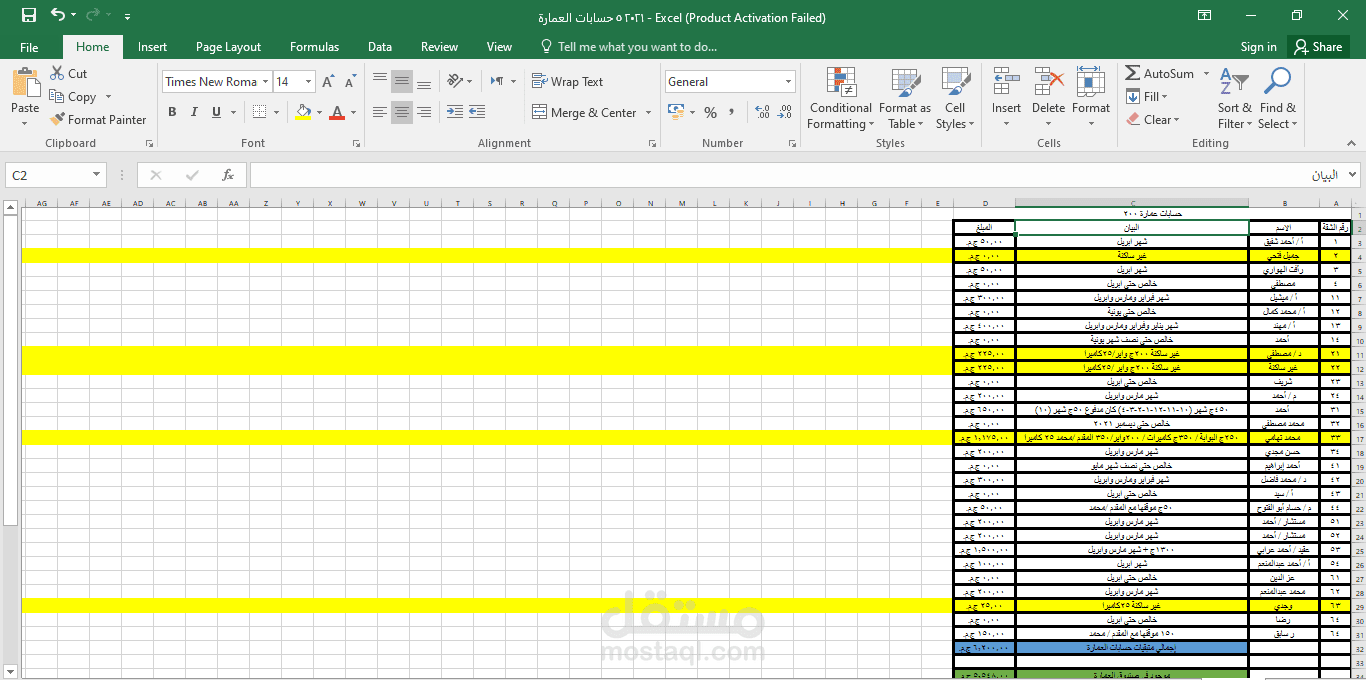This screenshot has width=1366, height=680.
Task: Toggle Underline formatting
Action: coord(216,113)
